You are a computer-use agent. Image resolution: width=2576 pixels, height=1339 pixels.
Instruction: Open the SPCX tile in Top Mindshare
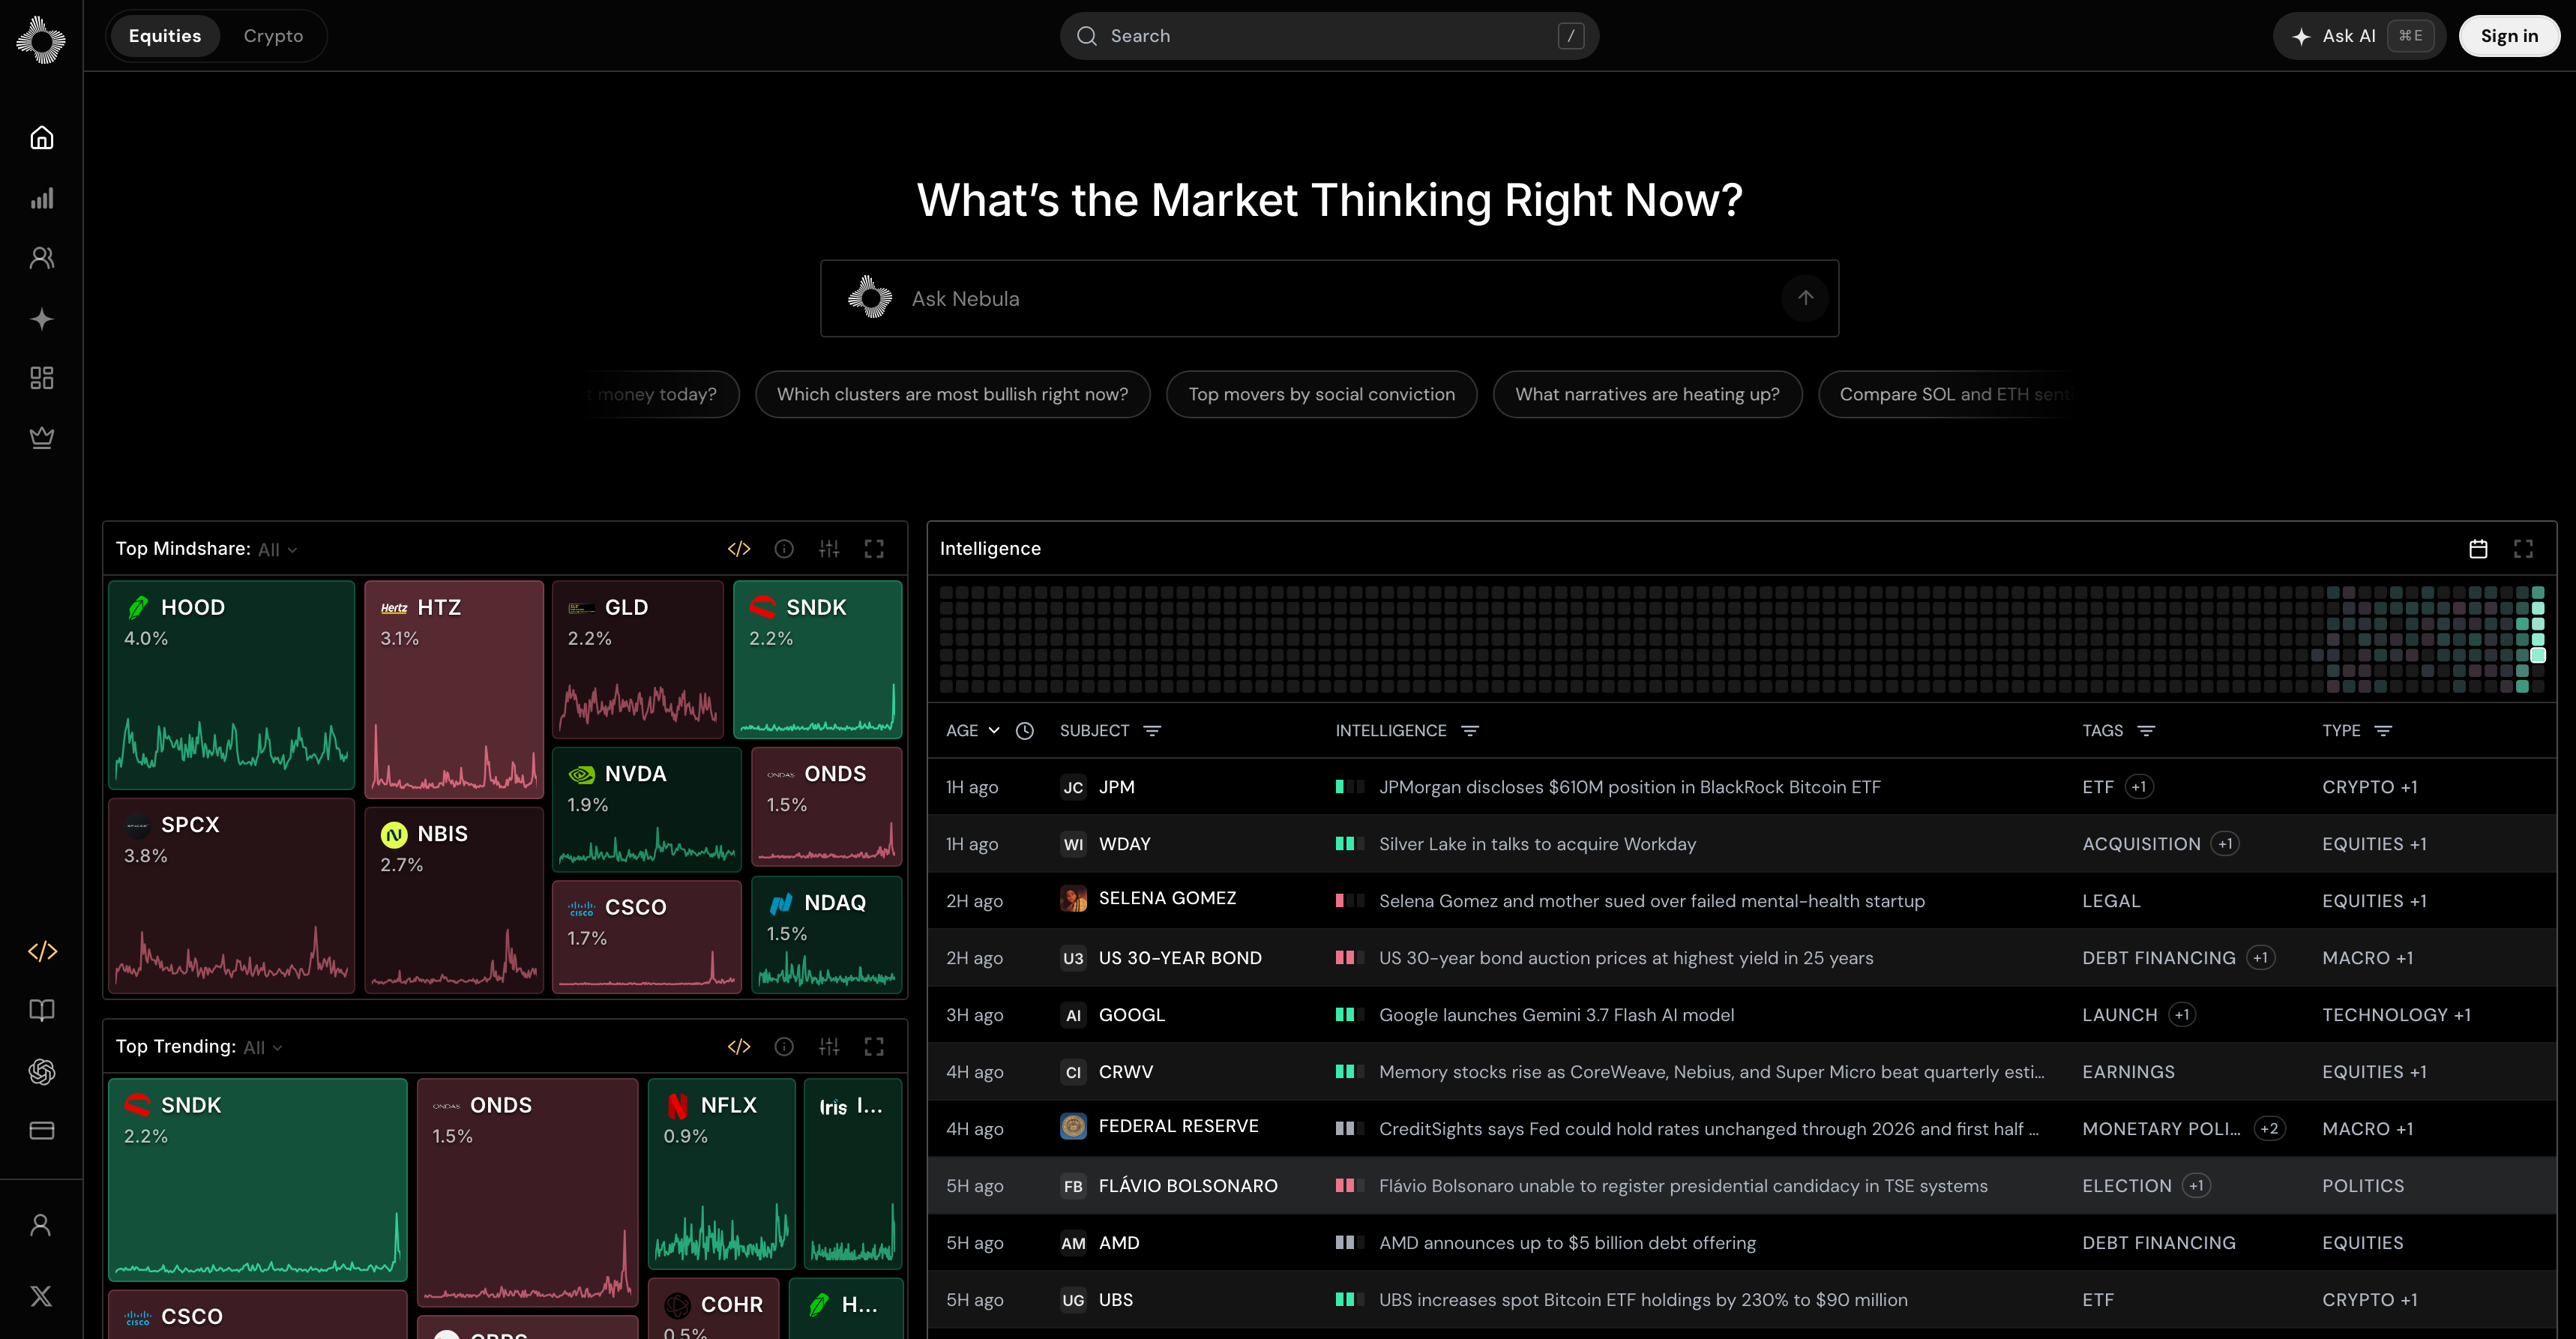coord(231,895)
